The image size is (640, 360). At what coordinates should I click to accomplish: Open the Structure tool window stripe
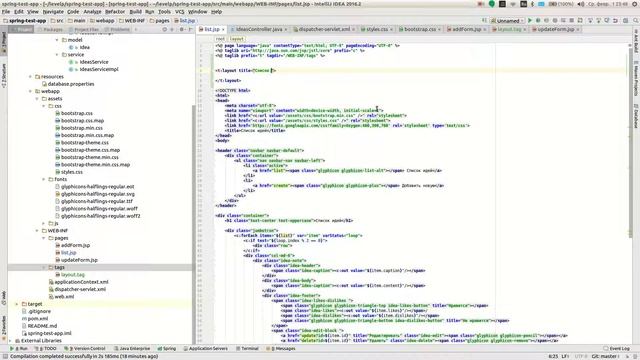pyautogui.click(x=4, y=76)
